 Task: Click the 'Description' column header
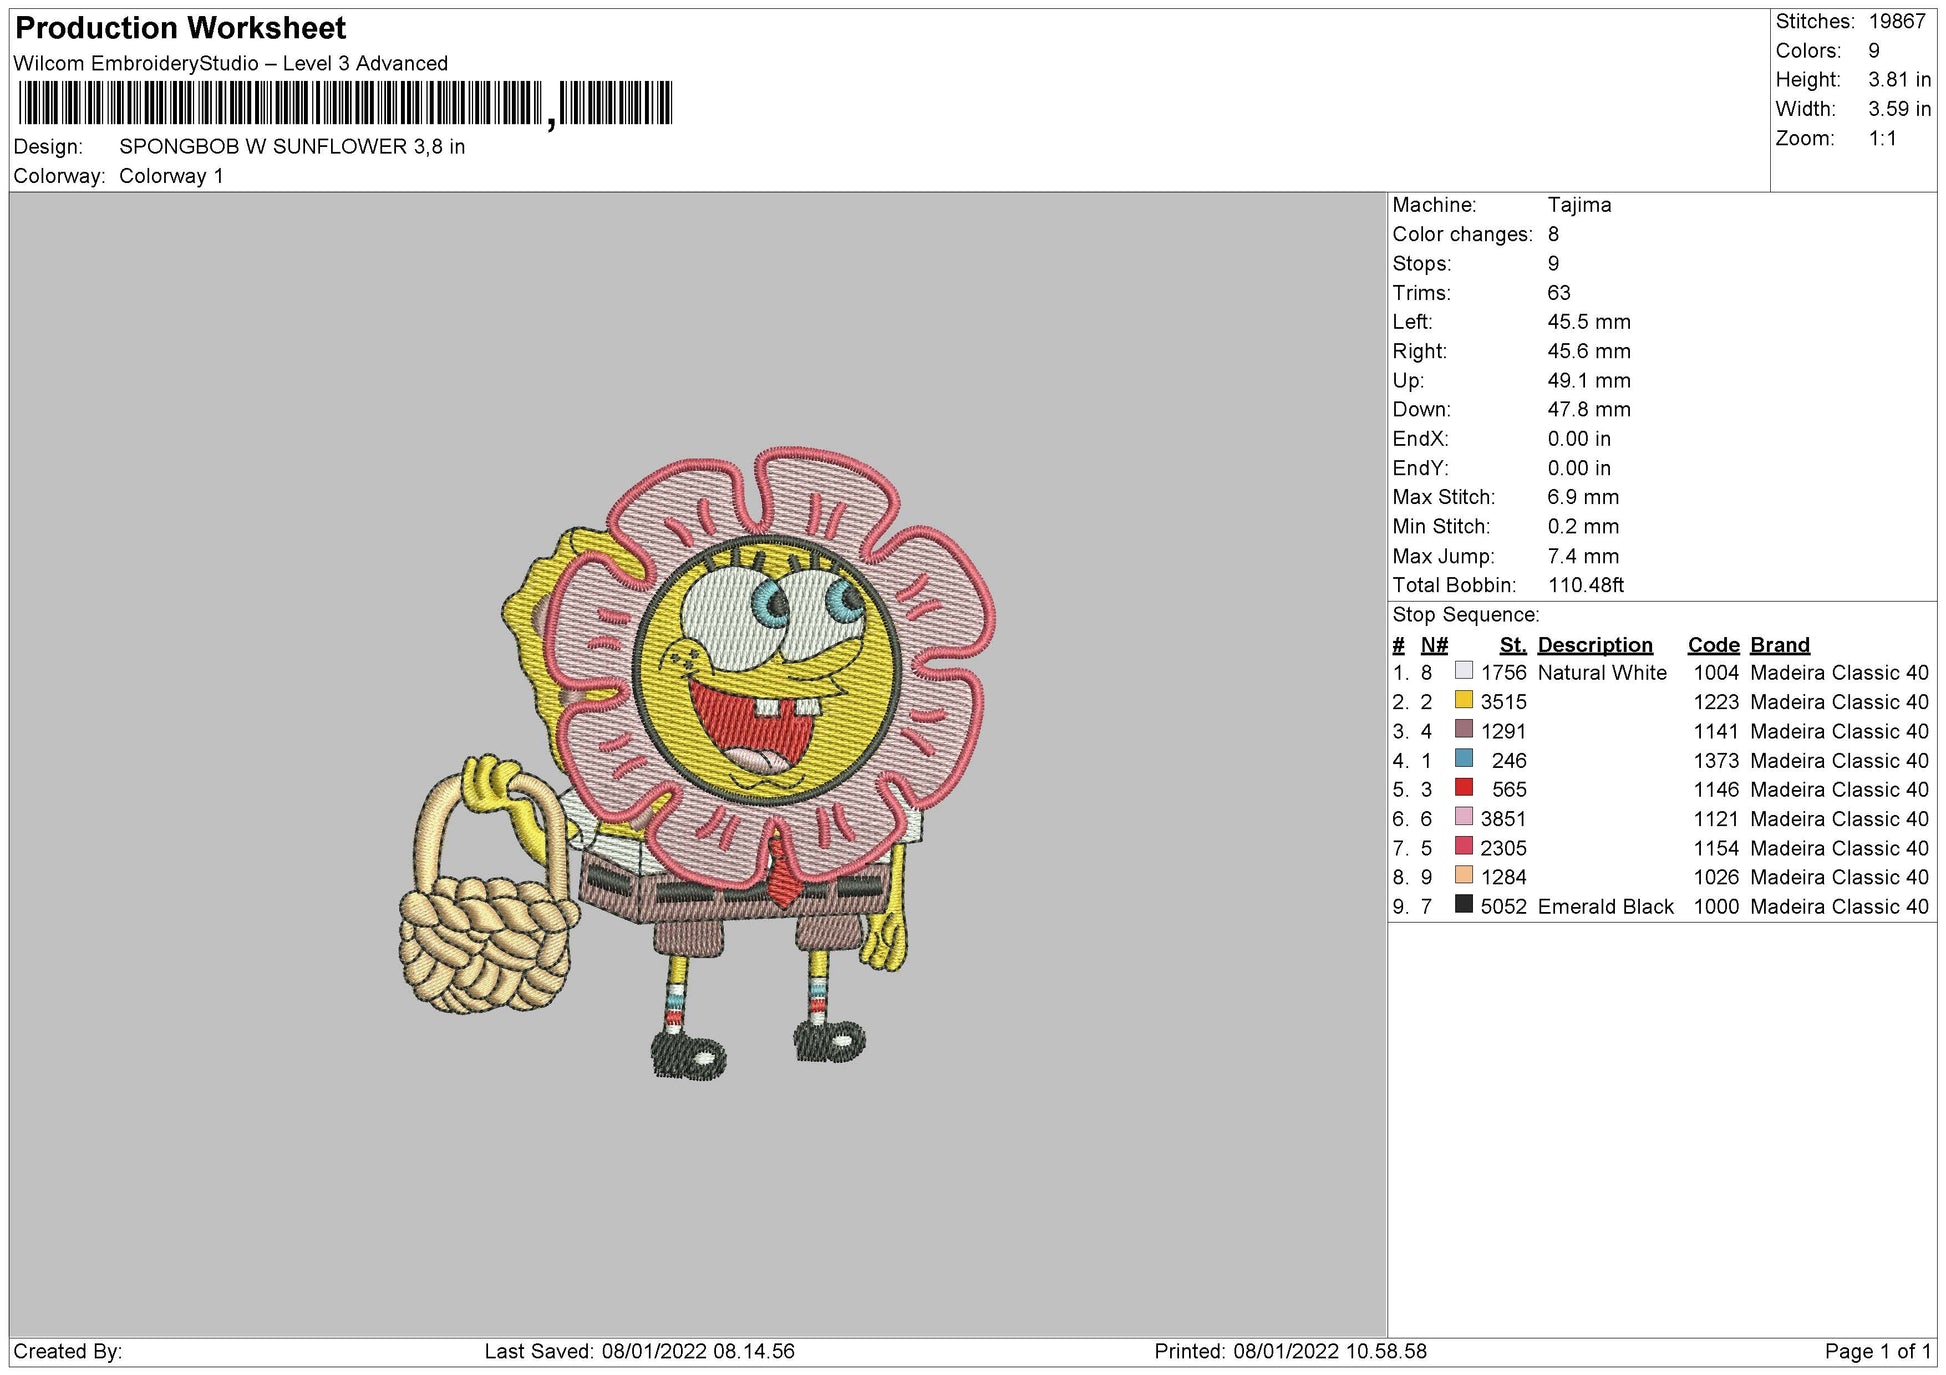(1595, 645)
